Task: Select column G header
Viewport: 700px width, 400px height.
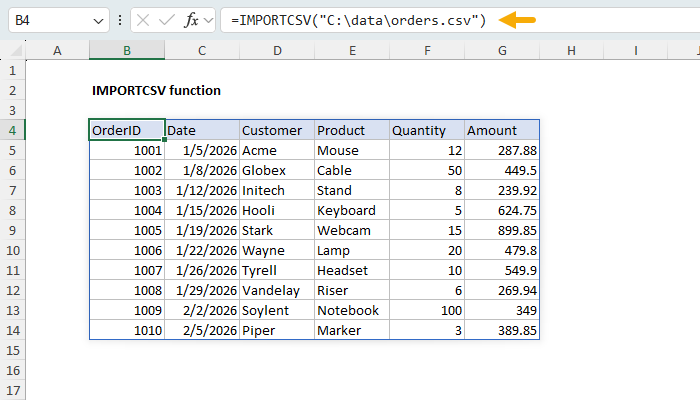Action: (502, 50)
